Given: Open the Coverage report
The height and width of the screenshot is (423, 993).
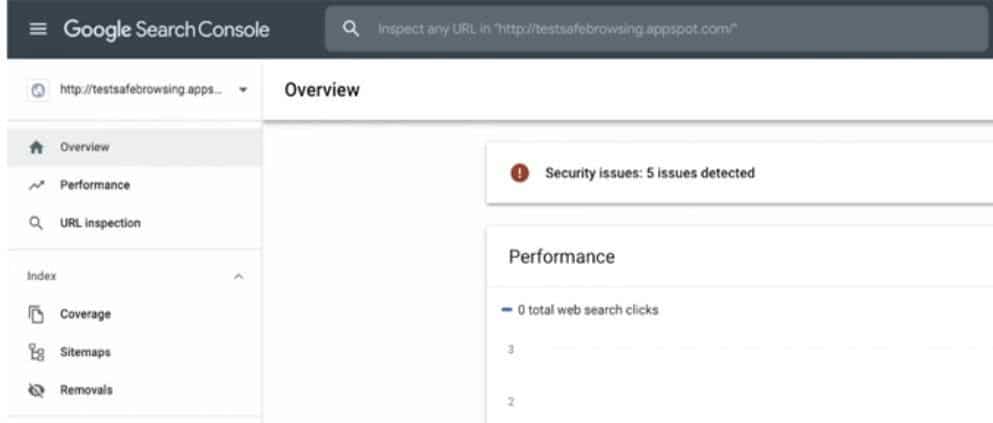Looking at the screenshot, I should click(x=85, y=314).
